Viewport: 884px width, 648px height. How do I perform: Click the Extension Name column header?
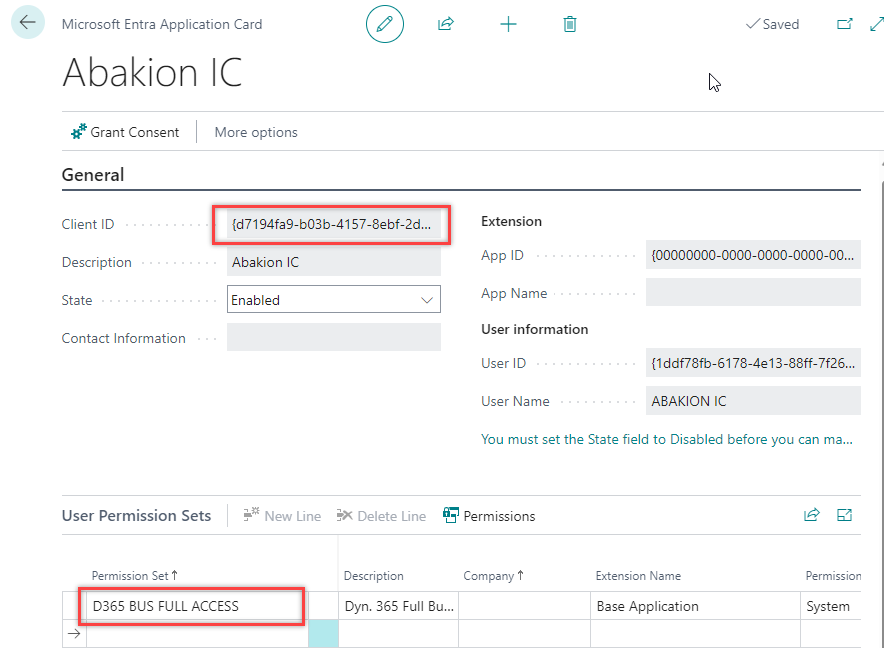(638, 576)
